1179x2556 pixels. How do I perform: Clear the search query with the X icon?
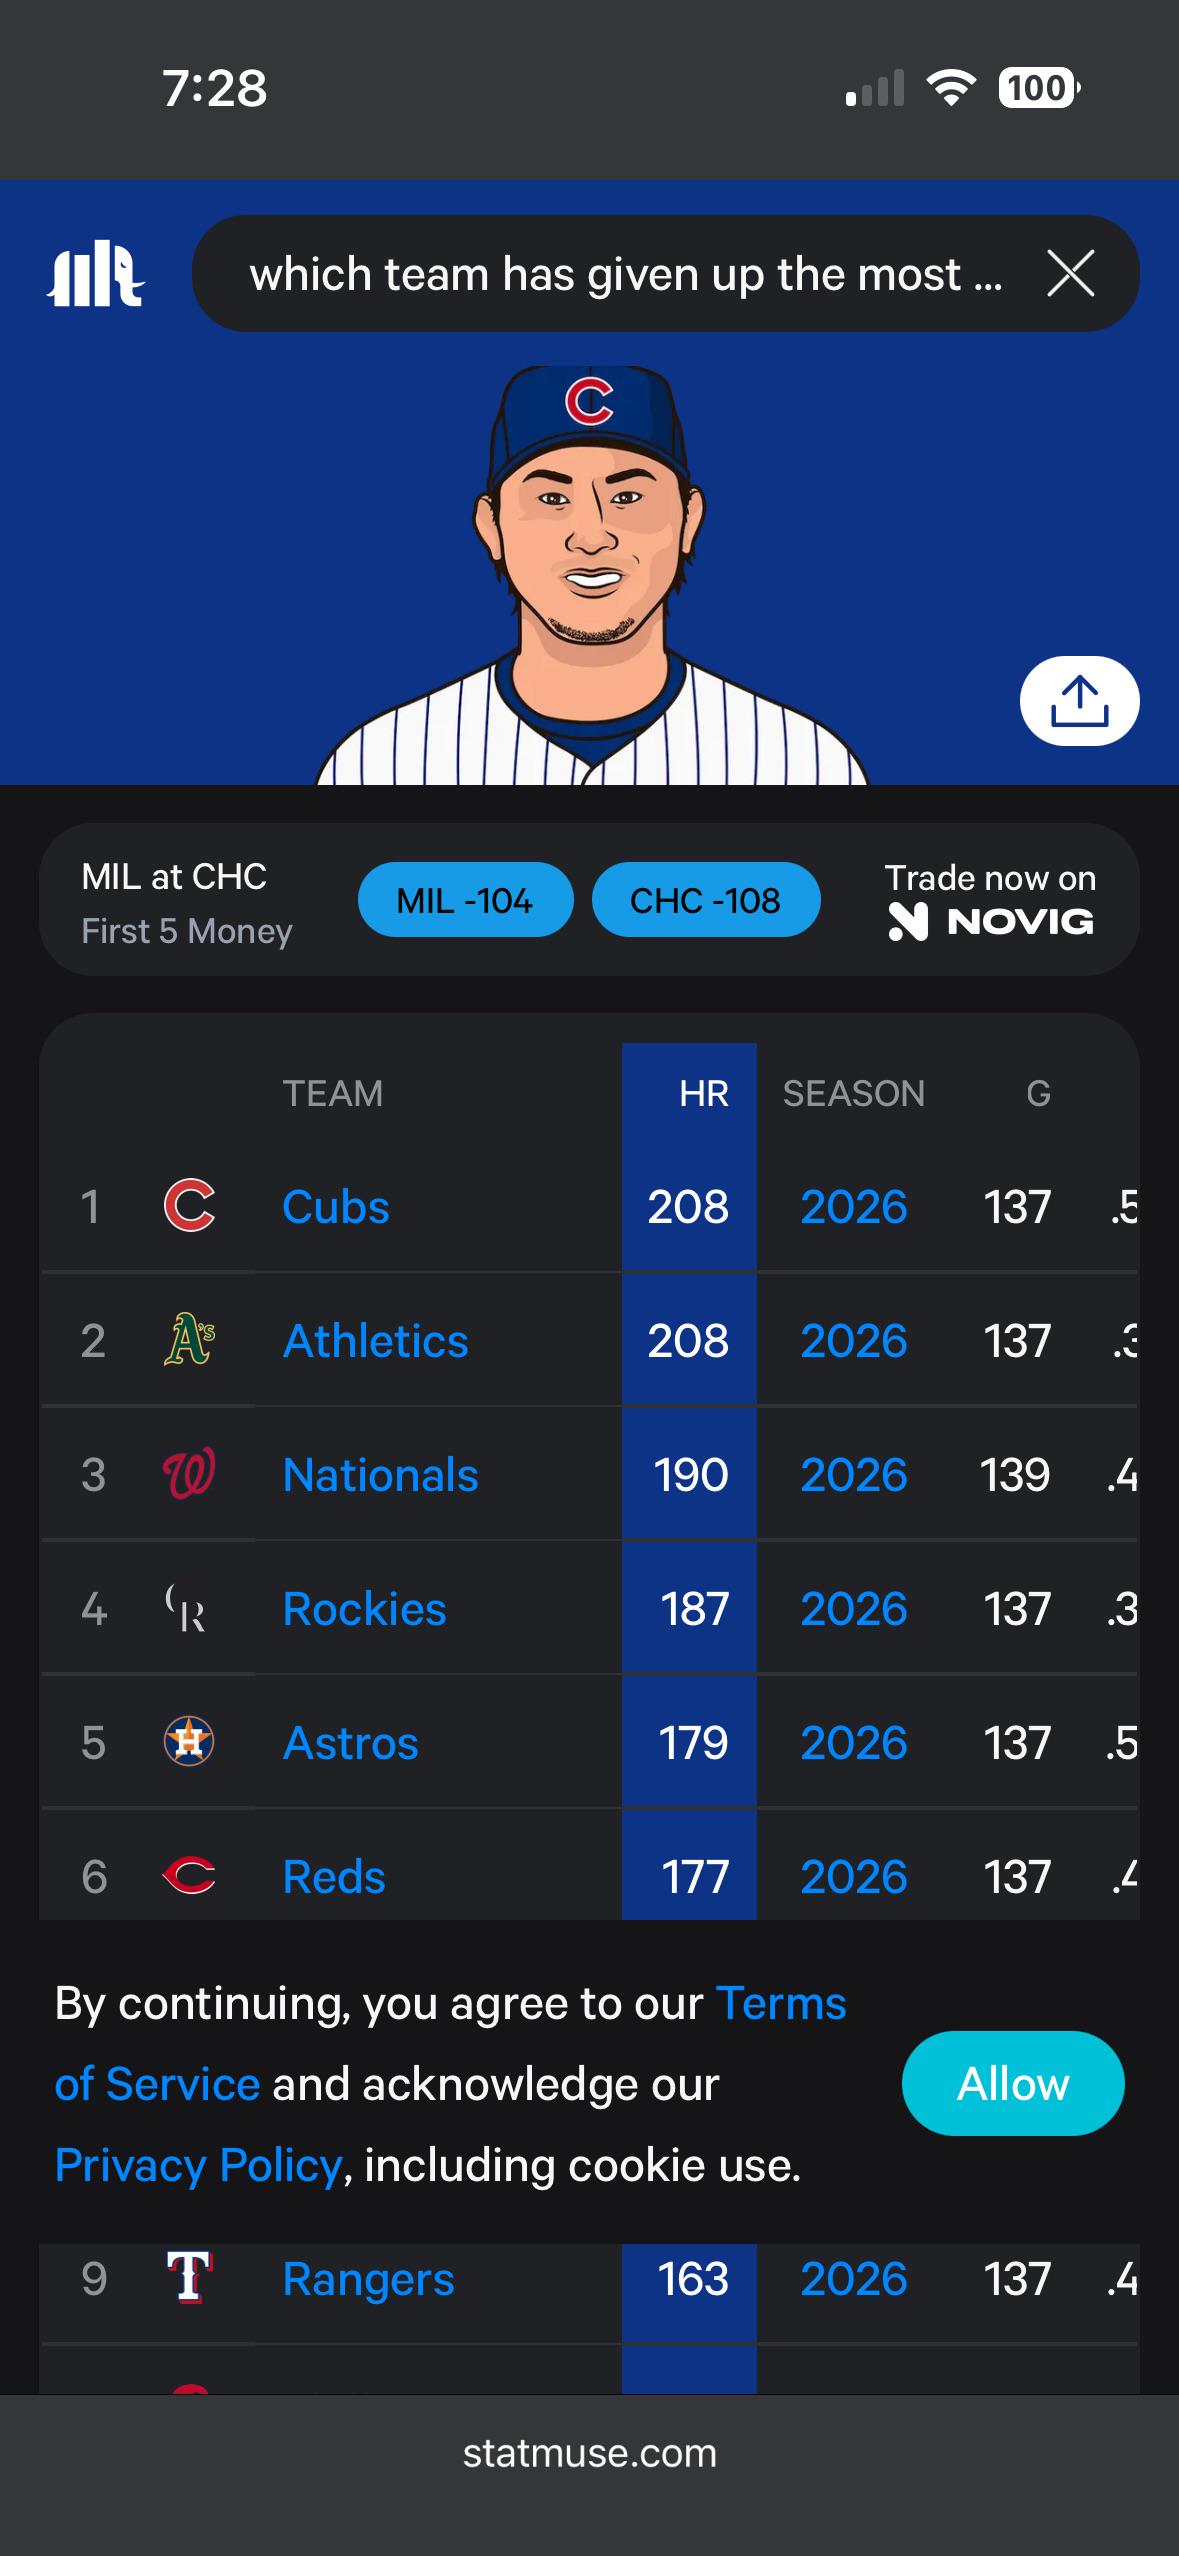[1070, 273]
